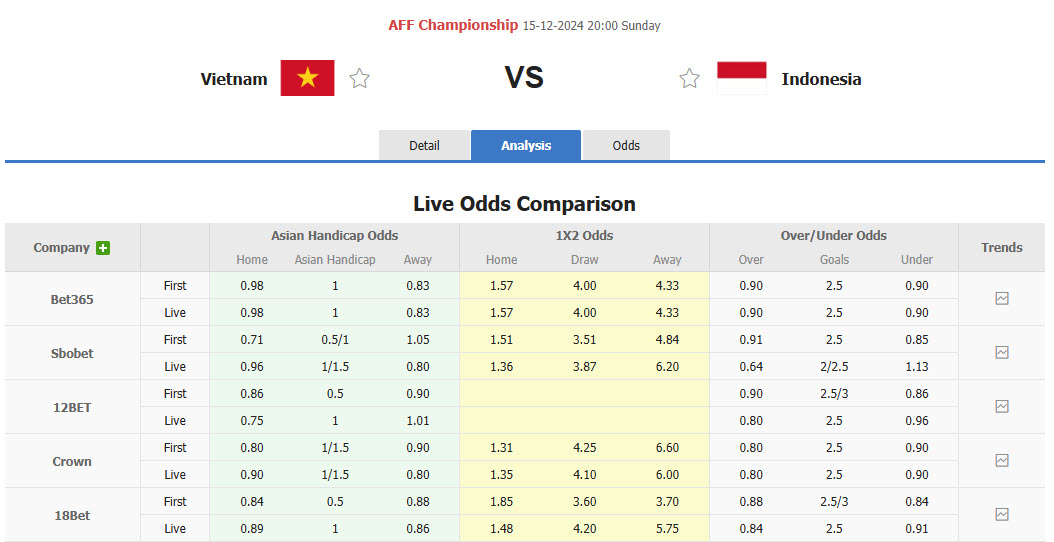Click the Draw subheader under 1X2 Odds
Viewport: 1054px width, 542px height.
click(x=585, y=260)
